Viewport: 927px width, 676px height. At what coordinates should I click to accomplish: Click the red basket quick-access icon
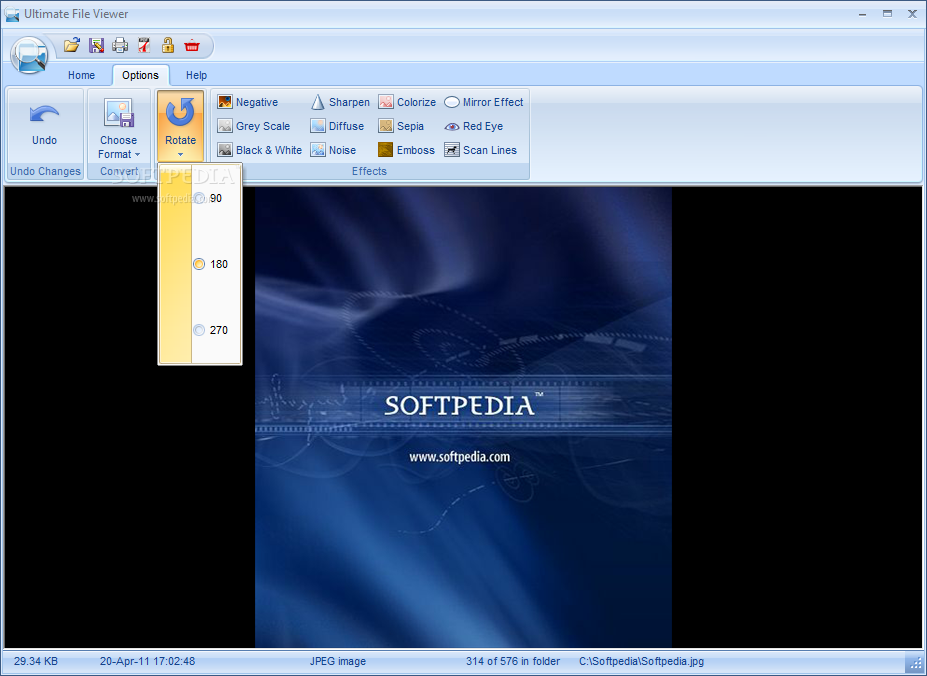click(192, 45)
